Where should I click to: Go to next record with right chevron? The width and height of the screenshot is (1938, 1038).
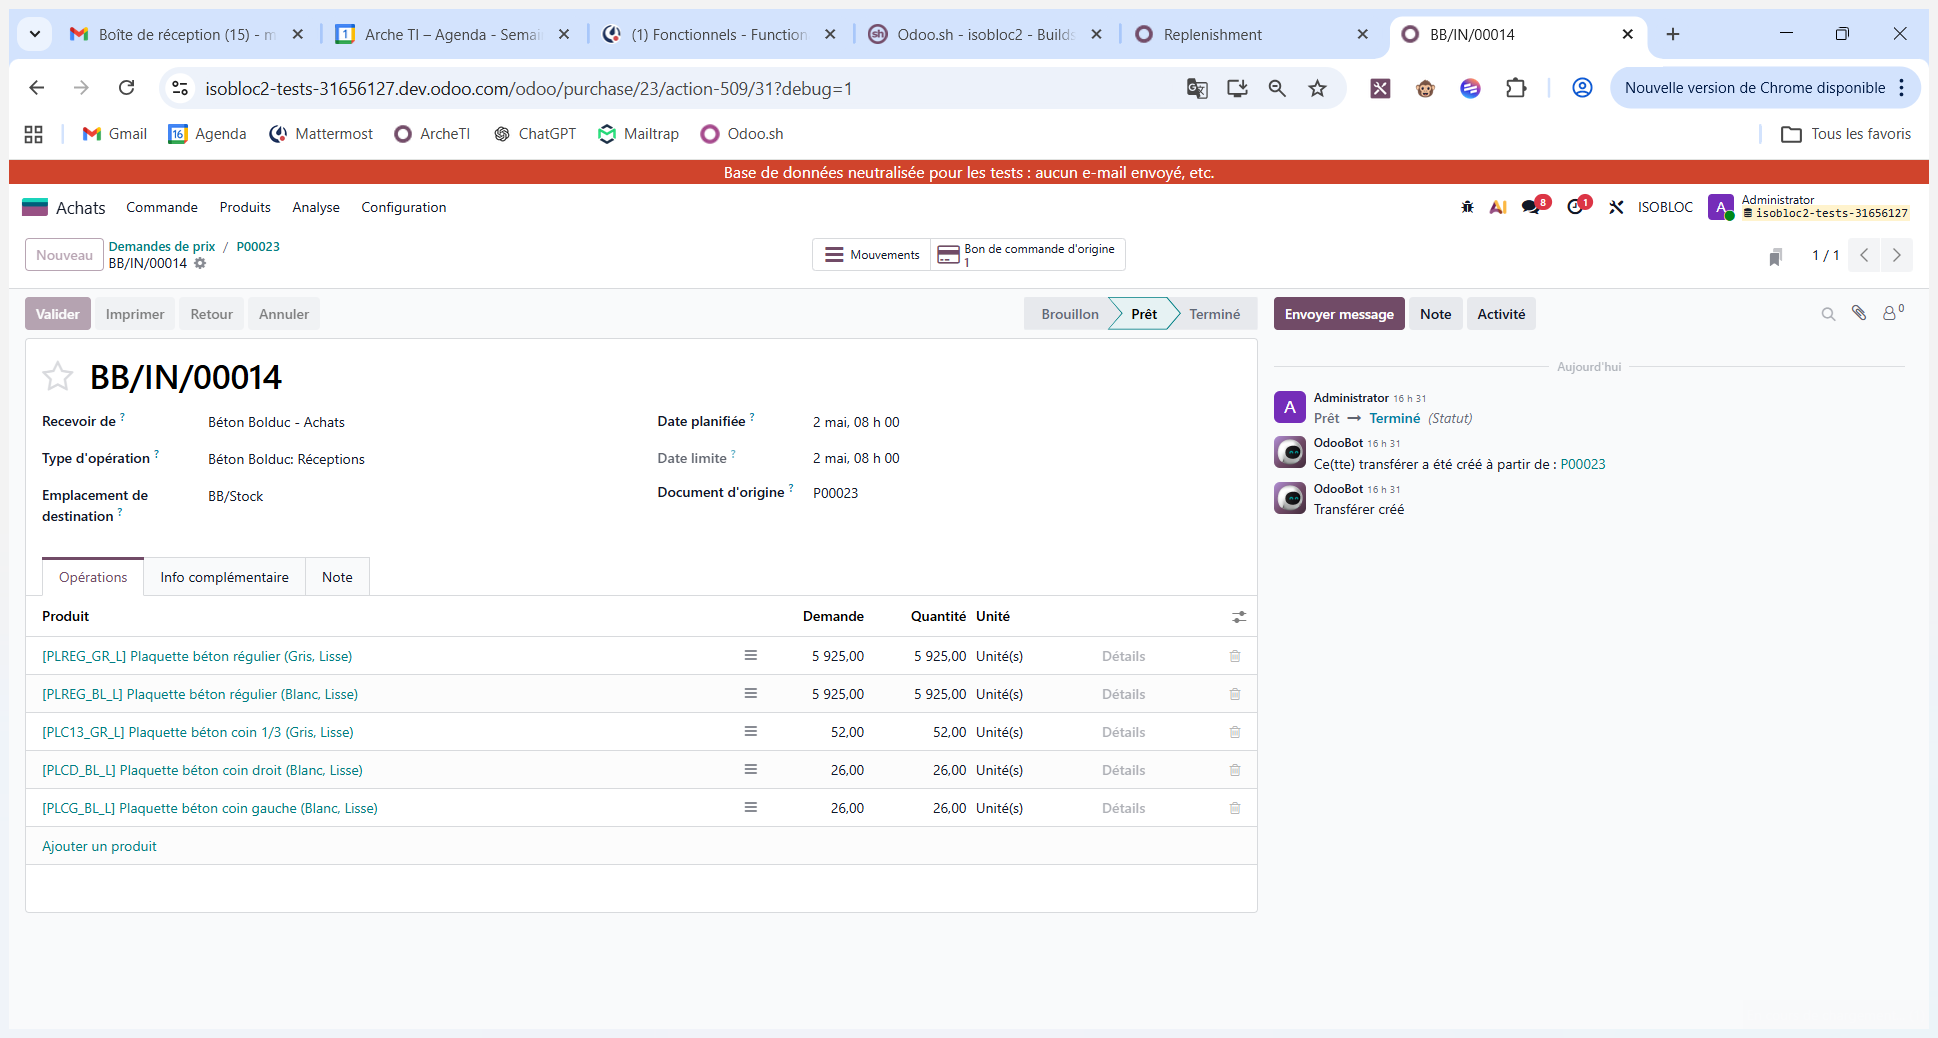click(1897, 255)
